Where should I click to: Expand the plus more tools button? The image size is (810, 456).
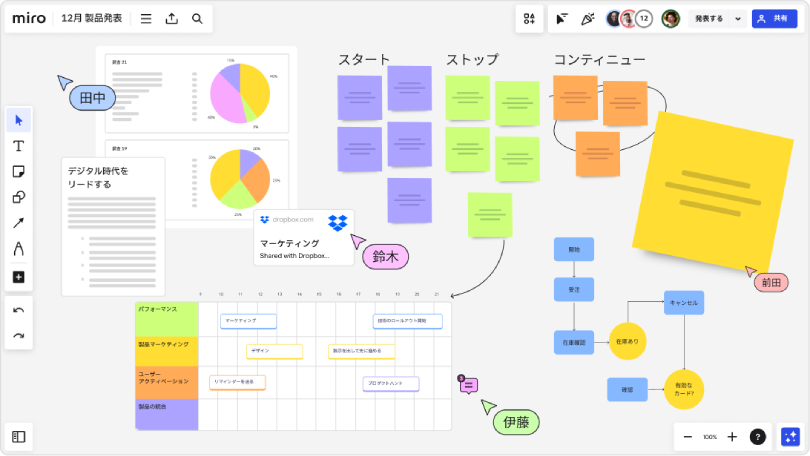18,277
